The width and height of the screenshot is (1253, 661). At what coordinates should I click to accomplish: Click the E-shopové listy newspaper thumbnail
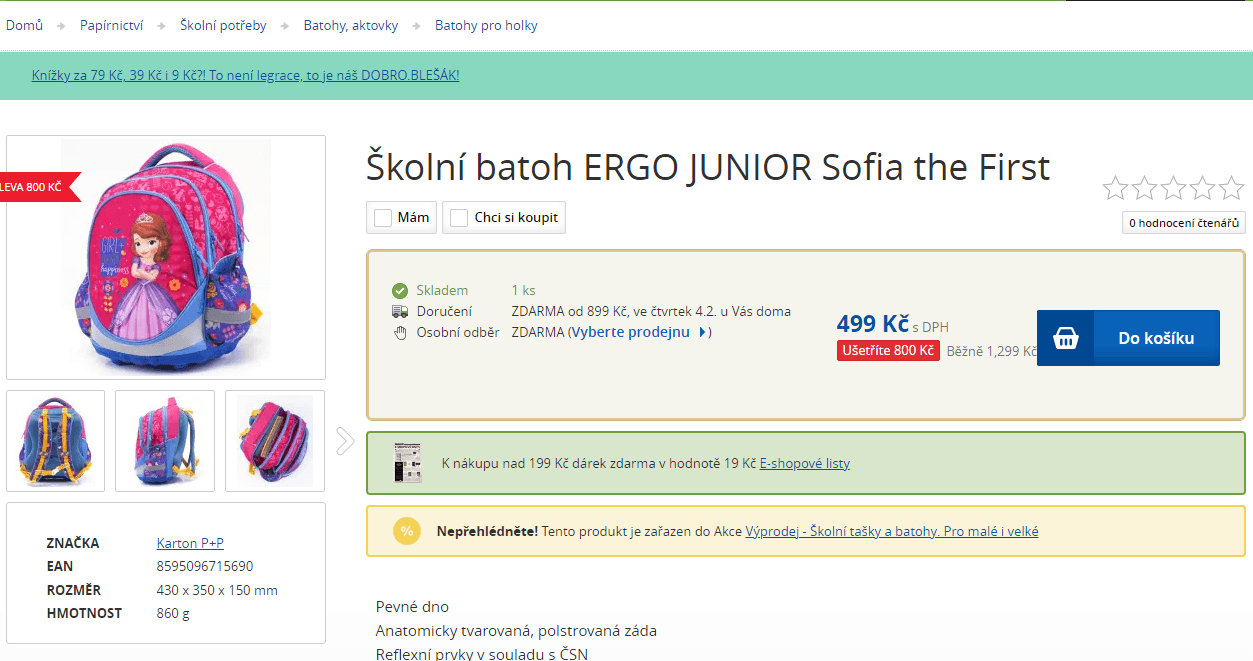pos(407,463)
